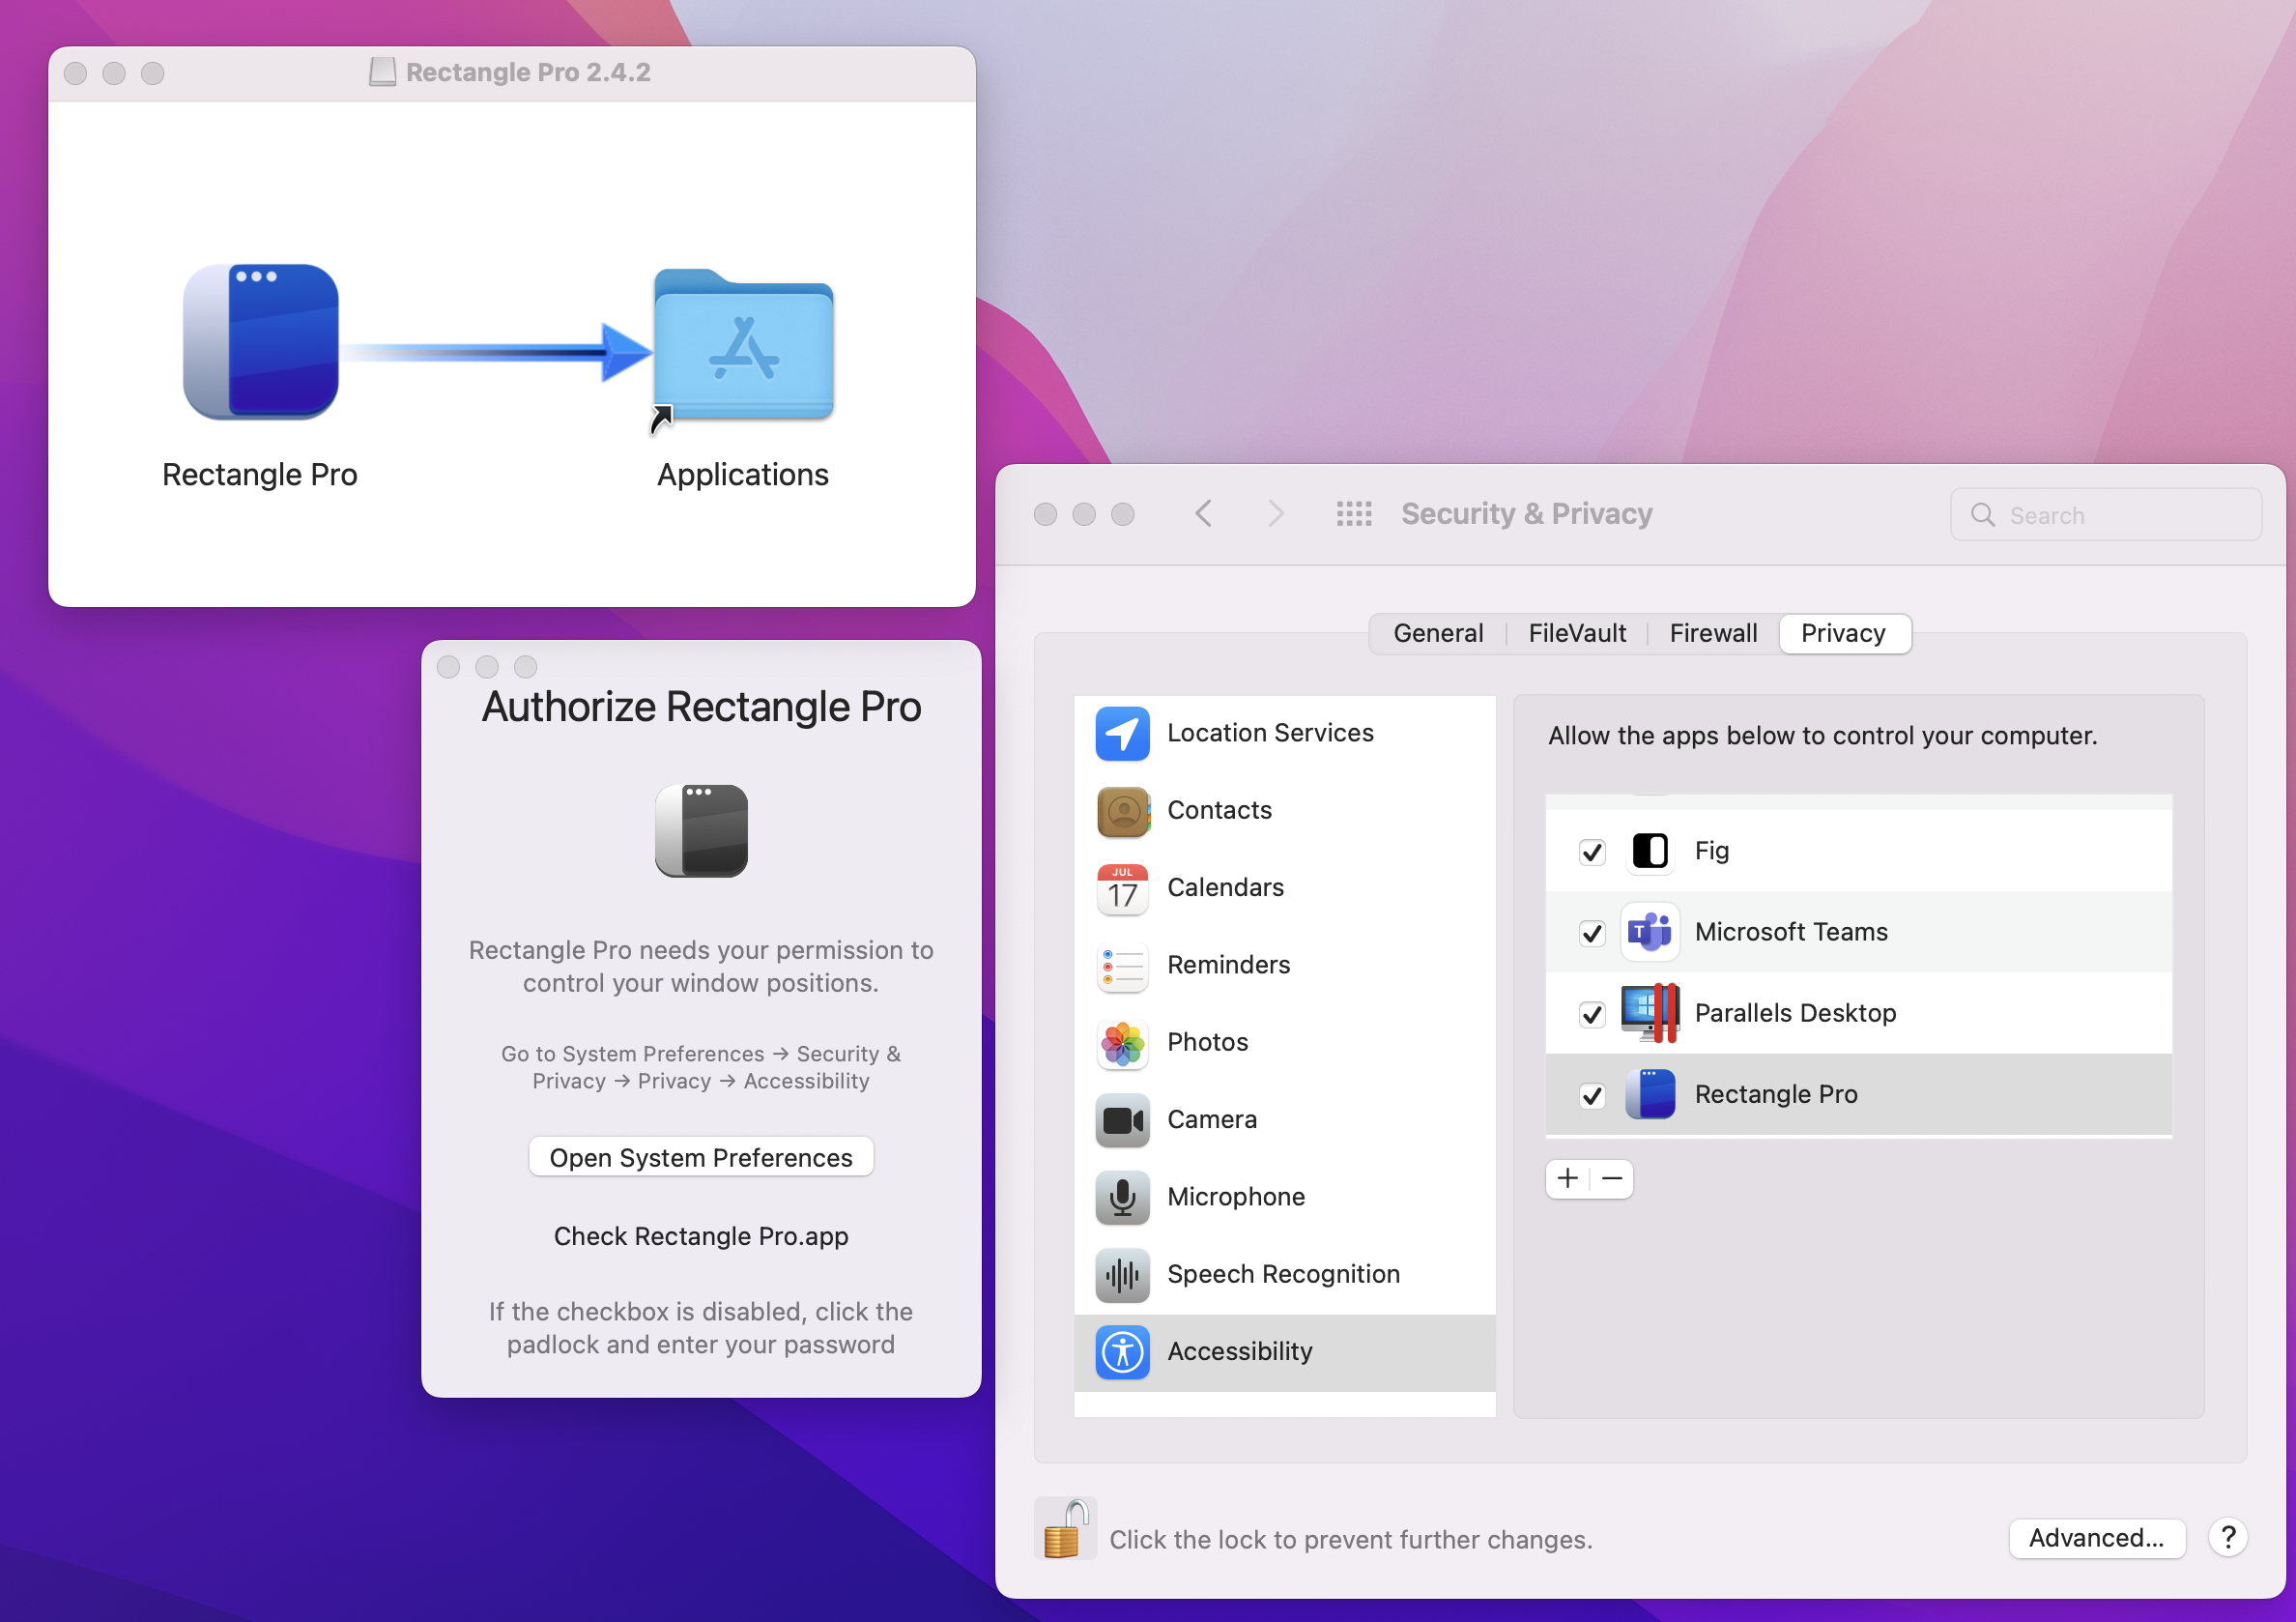Go back with the left chevron
Viewport: 2296px width, 1622px height.
[x=1204, y=514]
